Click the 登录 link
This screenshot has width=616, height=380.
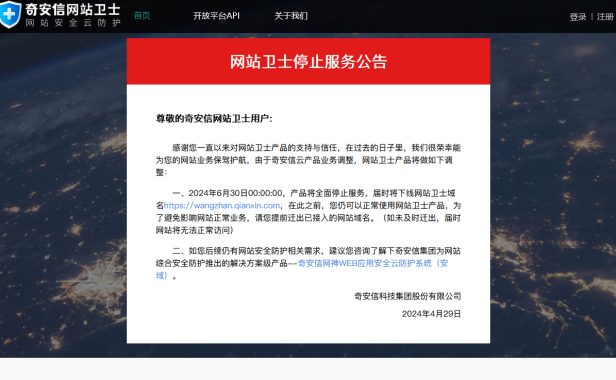(x=578, y=17)
